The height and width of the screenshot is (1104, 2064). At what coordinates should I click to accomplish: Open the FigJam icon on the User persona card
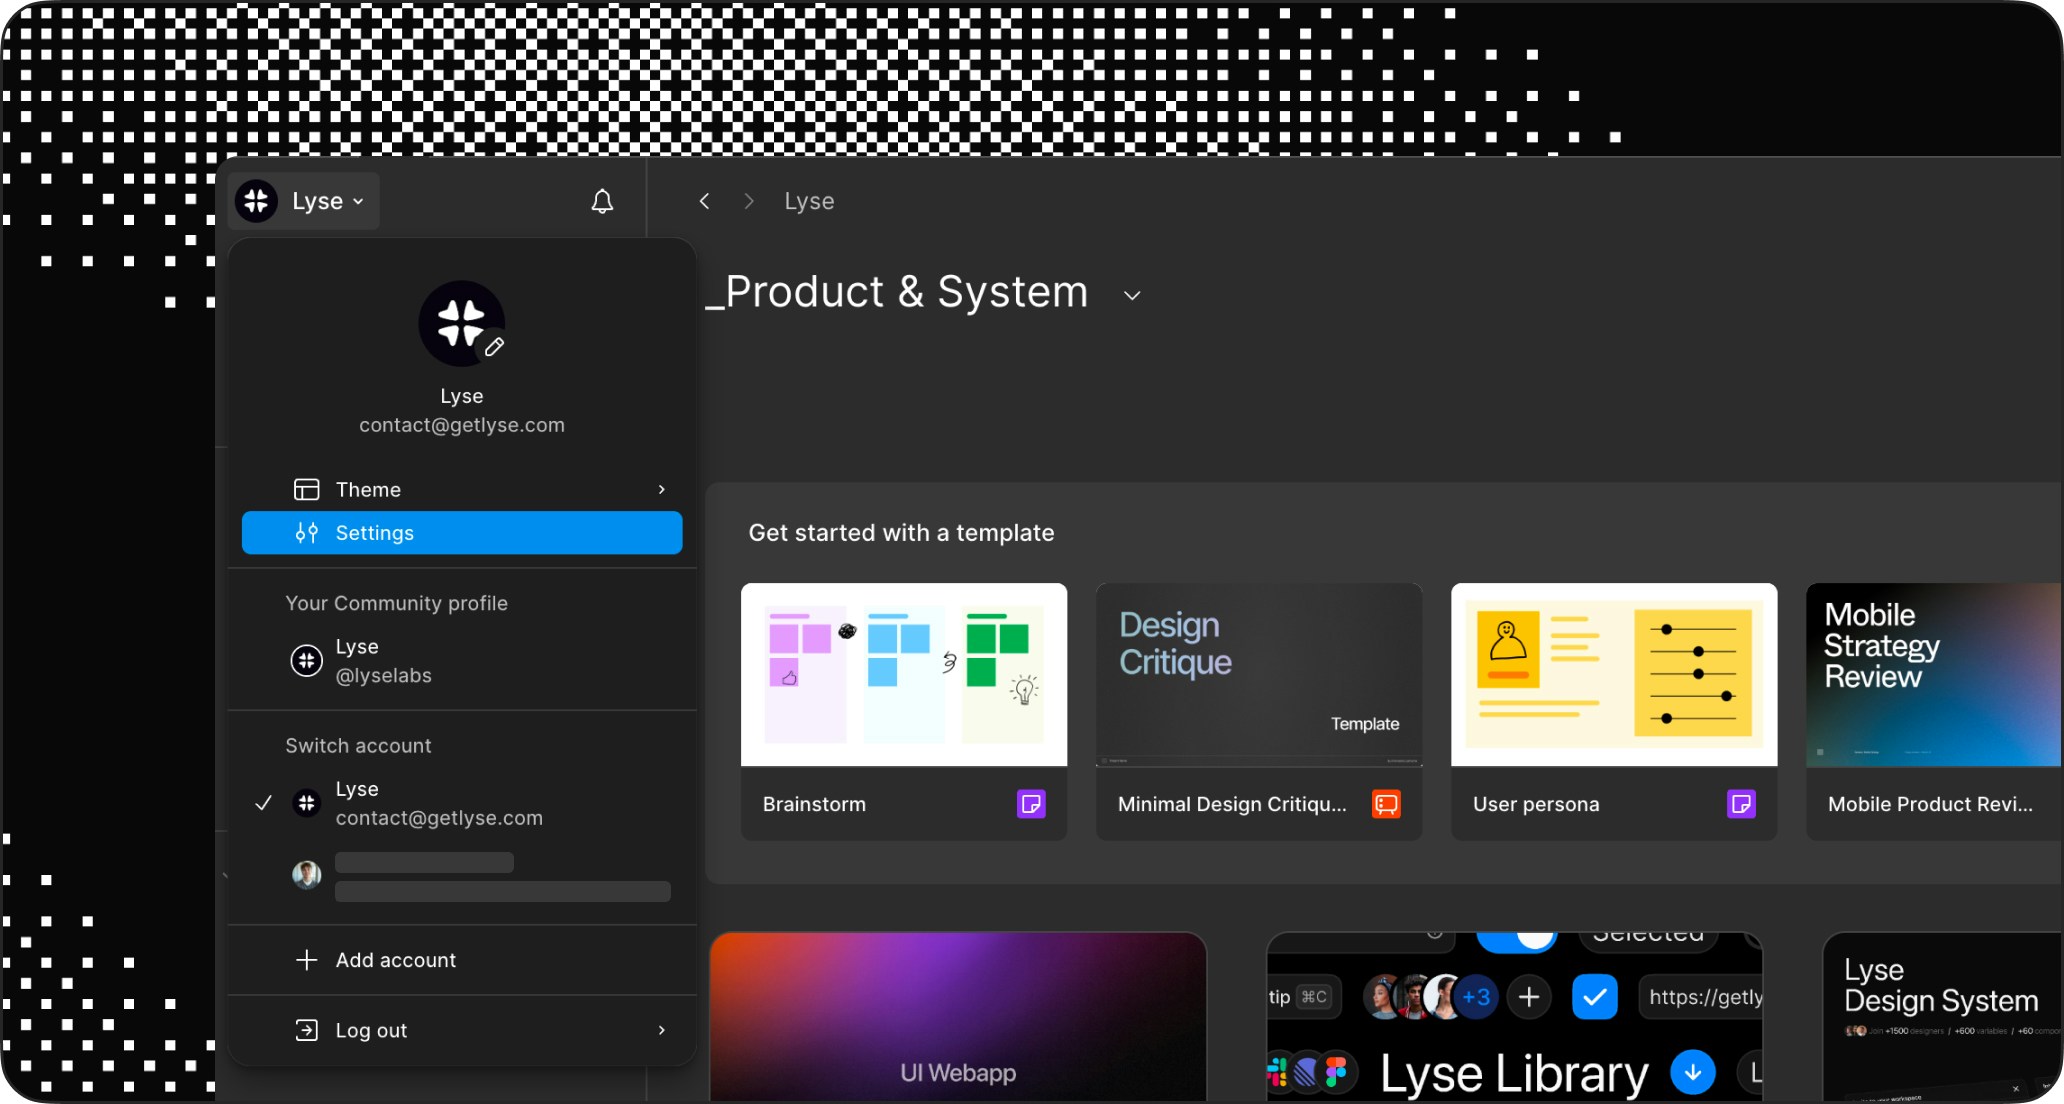point(1742,803)
